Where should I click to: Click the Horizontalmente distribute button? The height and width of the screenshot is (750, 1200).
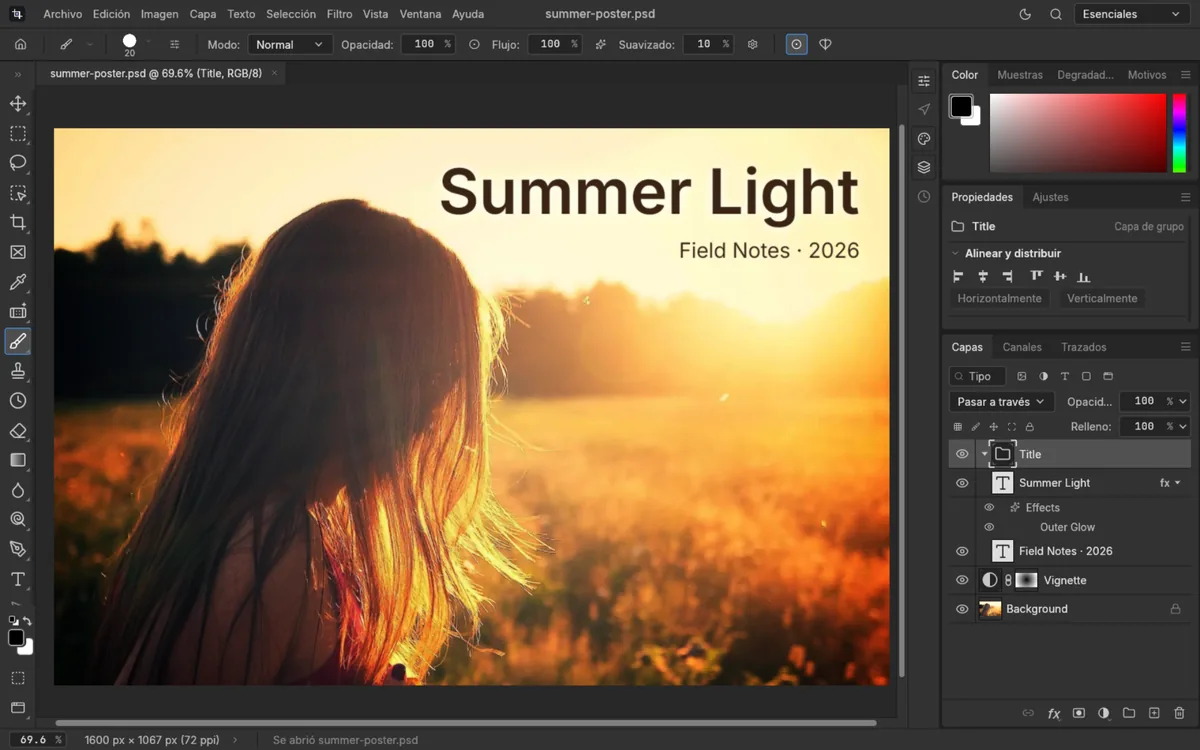(x=999, y=298)
